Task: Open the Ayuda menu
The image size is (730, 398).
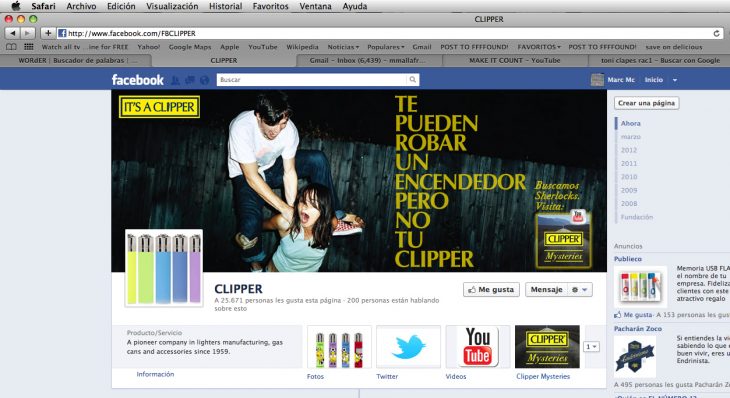Action: (355, 6)
